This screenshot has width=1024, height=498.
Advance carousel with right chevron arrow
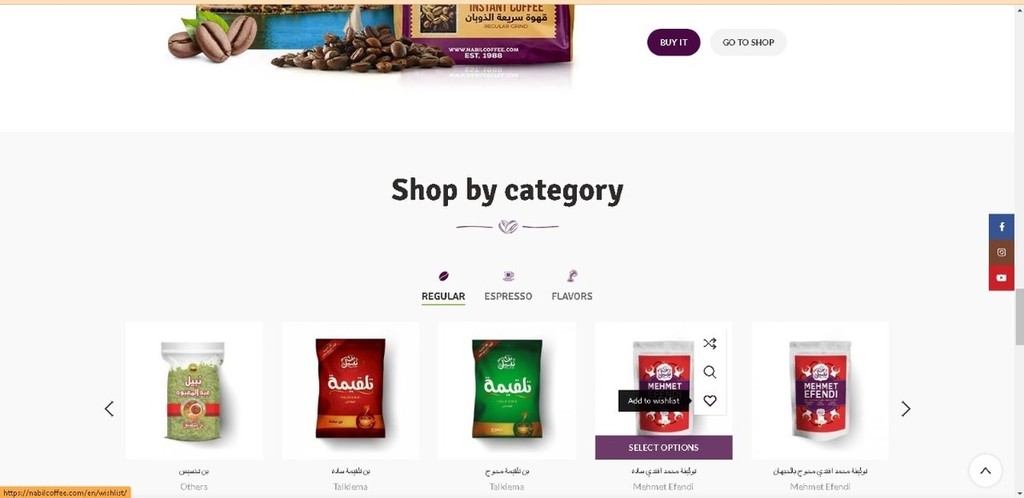(x=906, y=409)
